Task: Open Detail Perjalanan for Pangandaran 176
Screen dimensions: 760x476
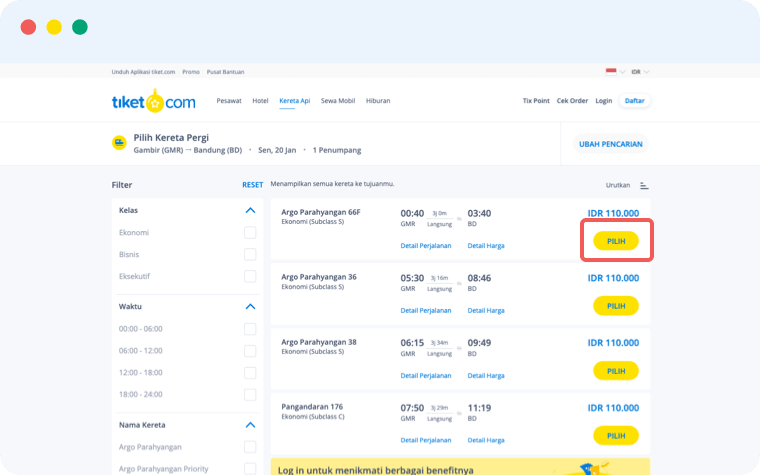Action: tap(426, 440)
